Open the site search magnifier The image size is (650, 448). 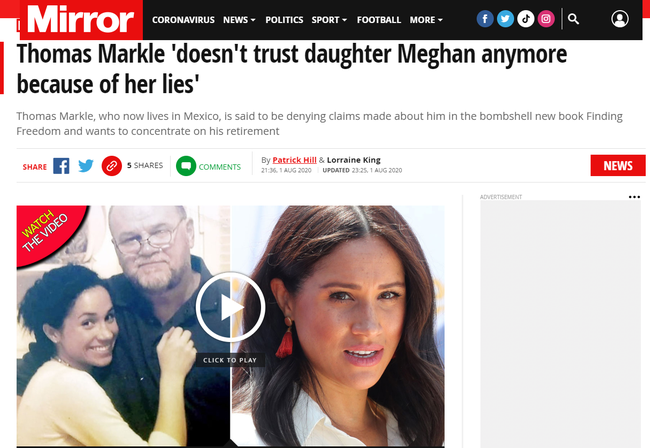click(x=573, y=19)
